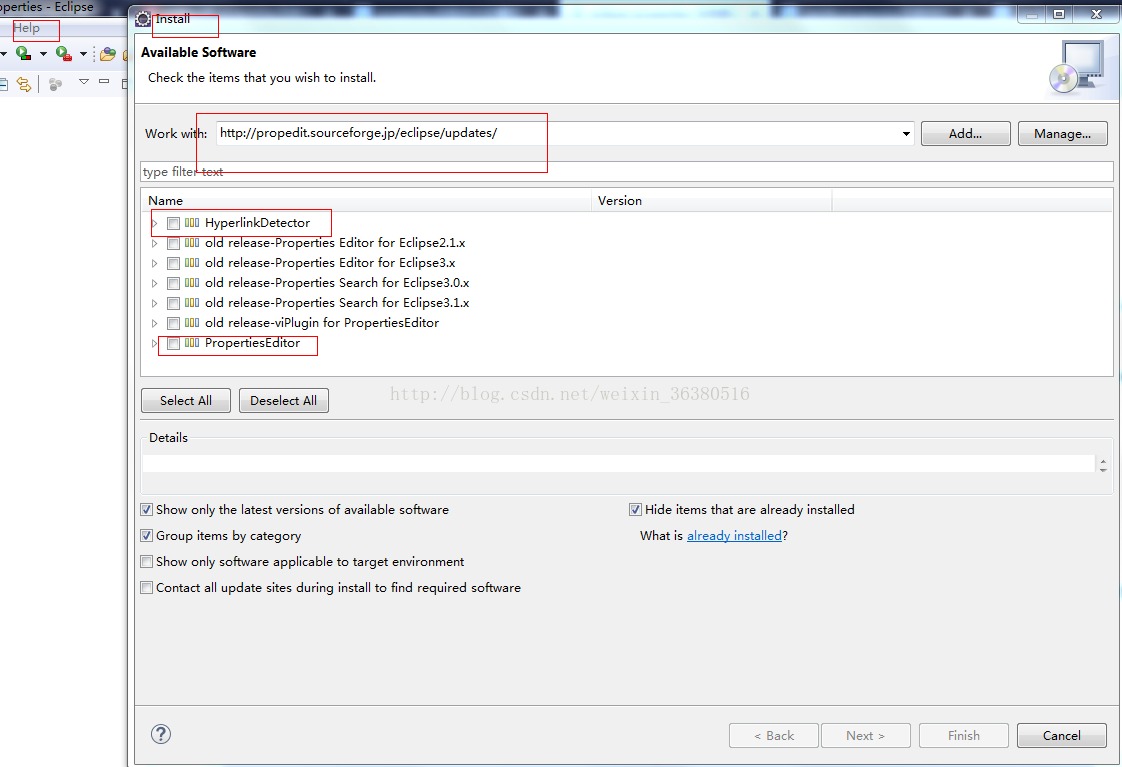Click category icon of Properties Editor for Eclipse2.1.x
The image size is (1122, 767).
coord(192,243)
